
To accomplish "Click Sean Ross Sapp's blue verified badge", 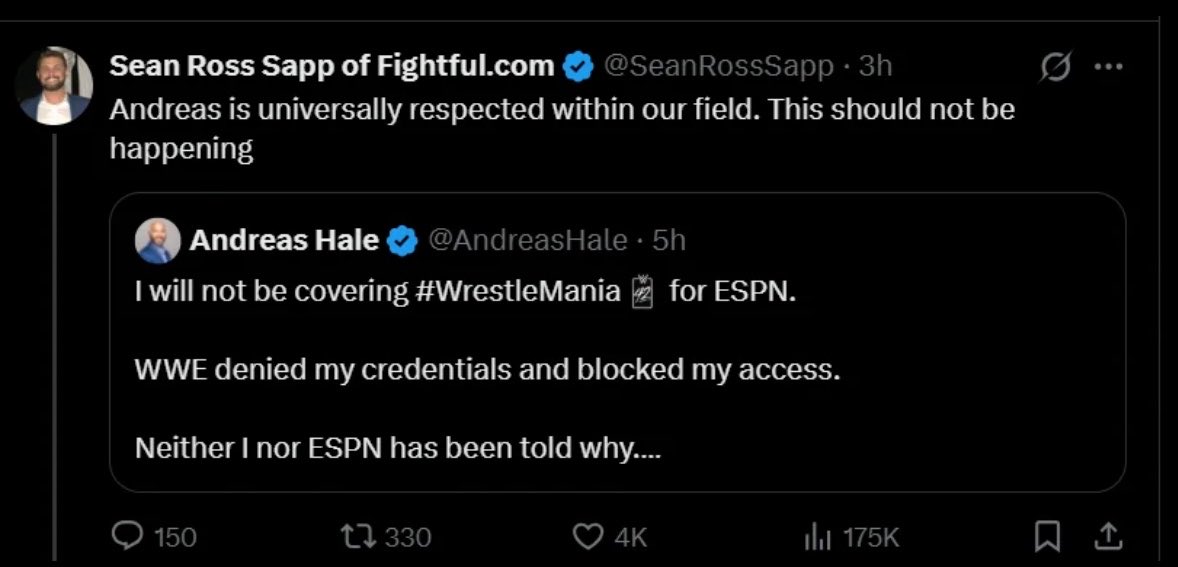I will (578, 67).
